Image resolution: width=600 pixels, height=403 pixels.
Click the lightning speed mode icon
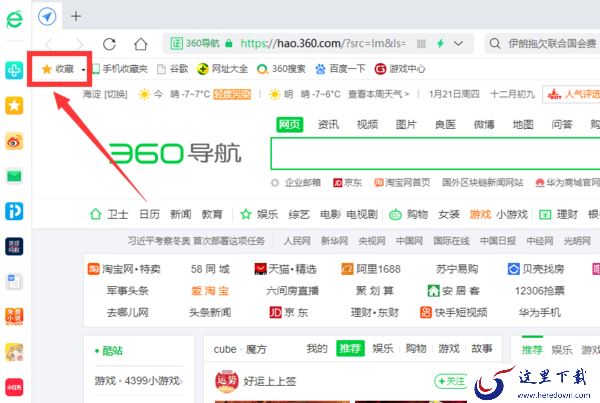click(440, 43)
